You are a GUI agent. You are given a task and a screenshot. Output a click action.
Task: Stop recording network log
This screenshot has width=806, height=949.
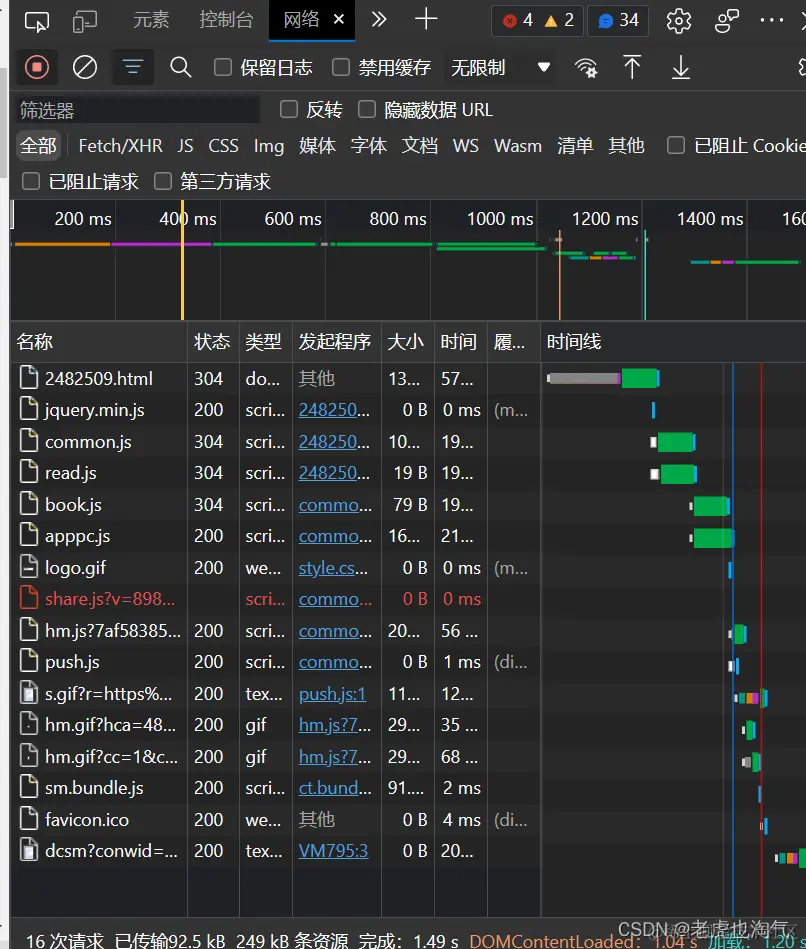point(37,67)
